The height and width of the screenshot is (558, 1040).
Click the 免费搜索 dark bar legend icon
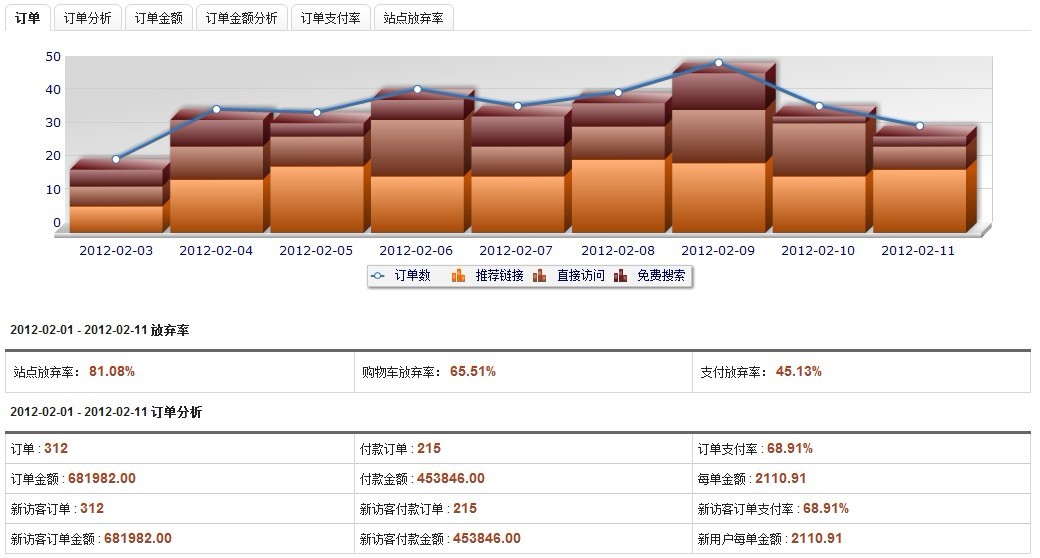621,276
